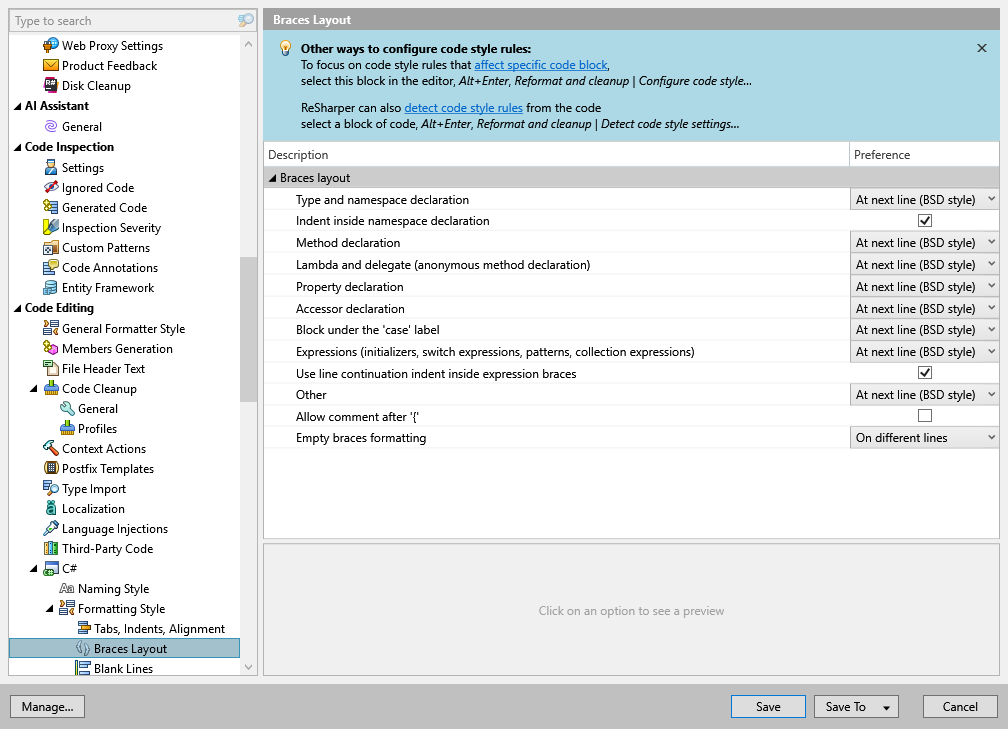Click the Members Generation icon

tap(51, 349)
